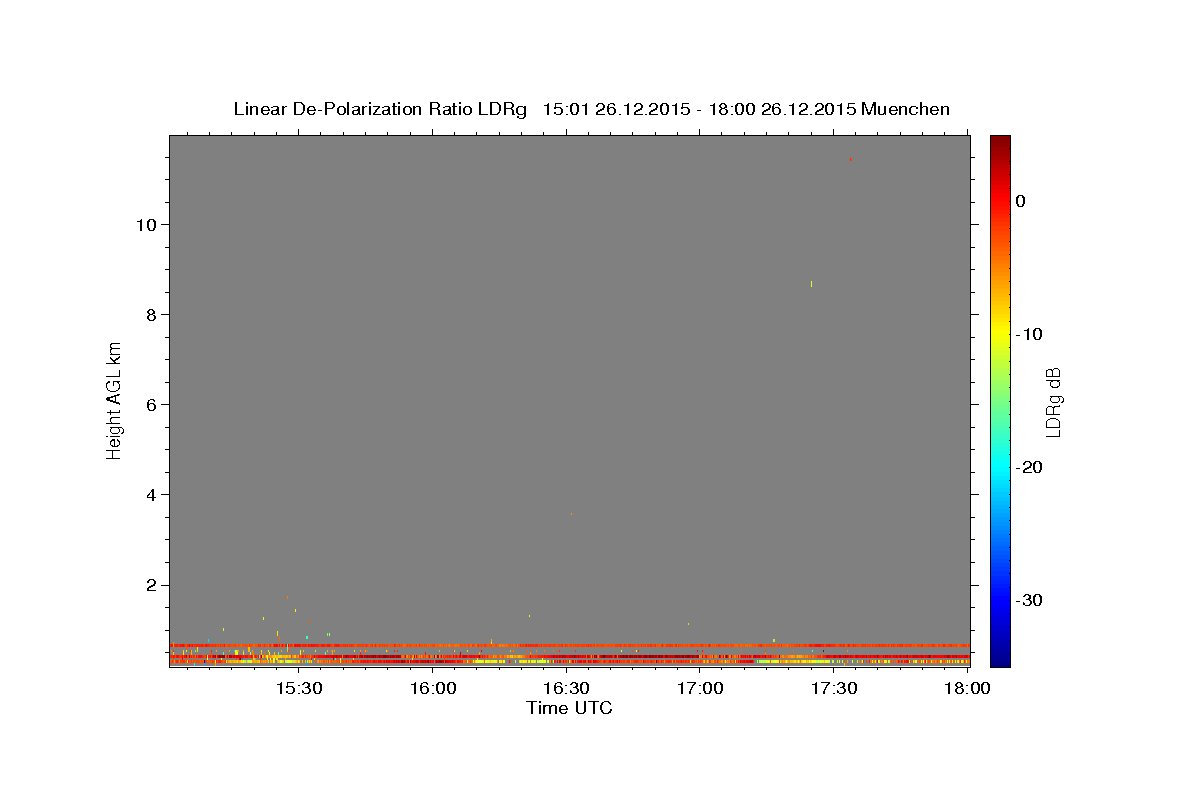This screenshot has height=800, width=1200.
Task: Click the white data point near 8.7 km
Action: coord(811,284)
